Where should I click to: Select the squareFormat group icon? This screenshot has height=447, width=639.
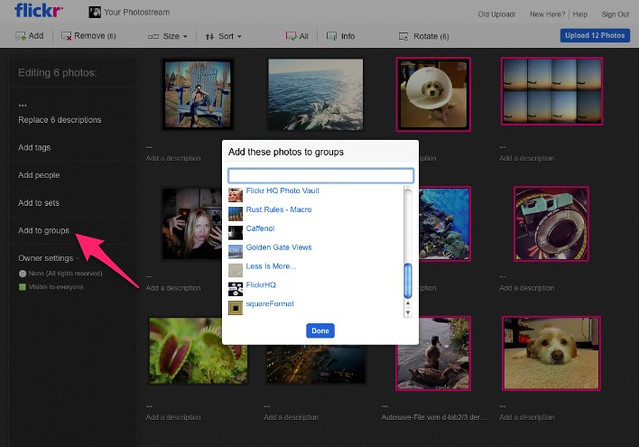coord(235,305)
